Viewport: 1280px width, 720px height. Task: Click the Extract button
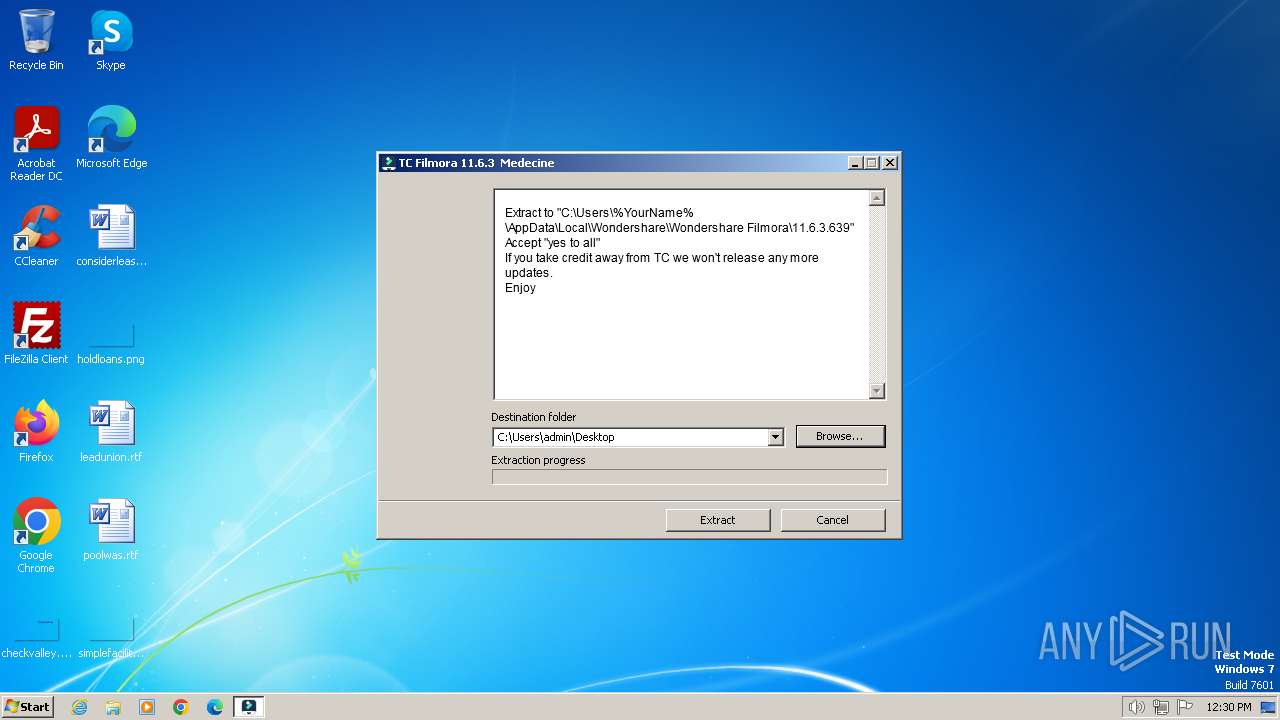(717, 520)
